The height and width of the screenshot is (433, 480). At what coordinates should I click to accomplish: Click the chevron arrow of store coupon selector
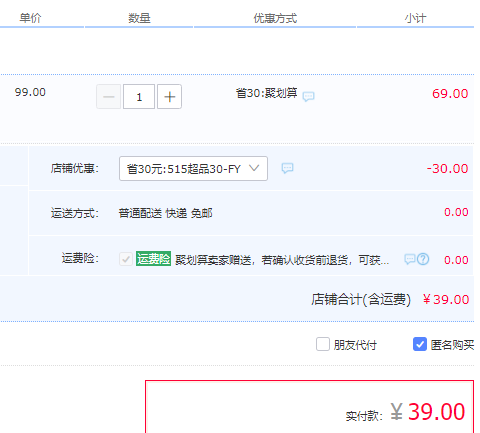(x=254, y=168)
